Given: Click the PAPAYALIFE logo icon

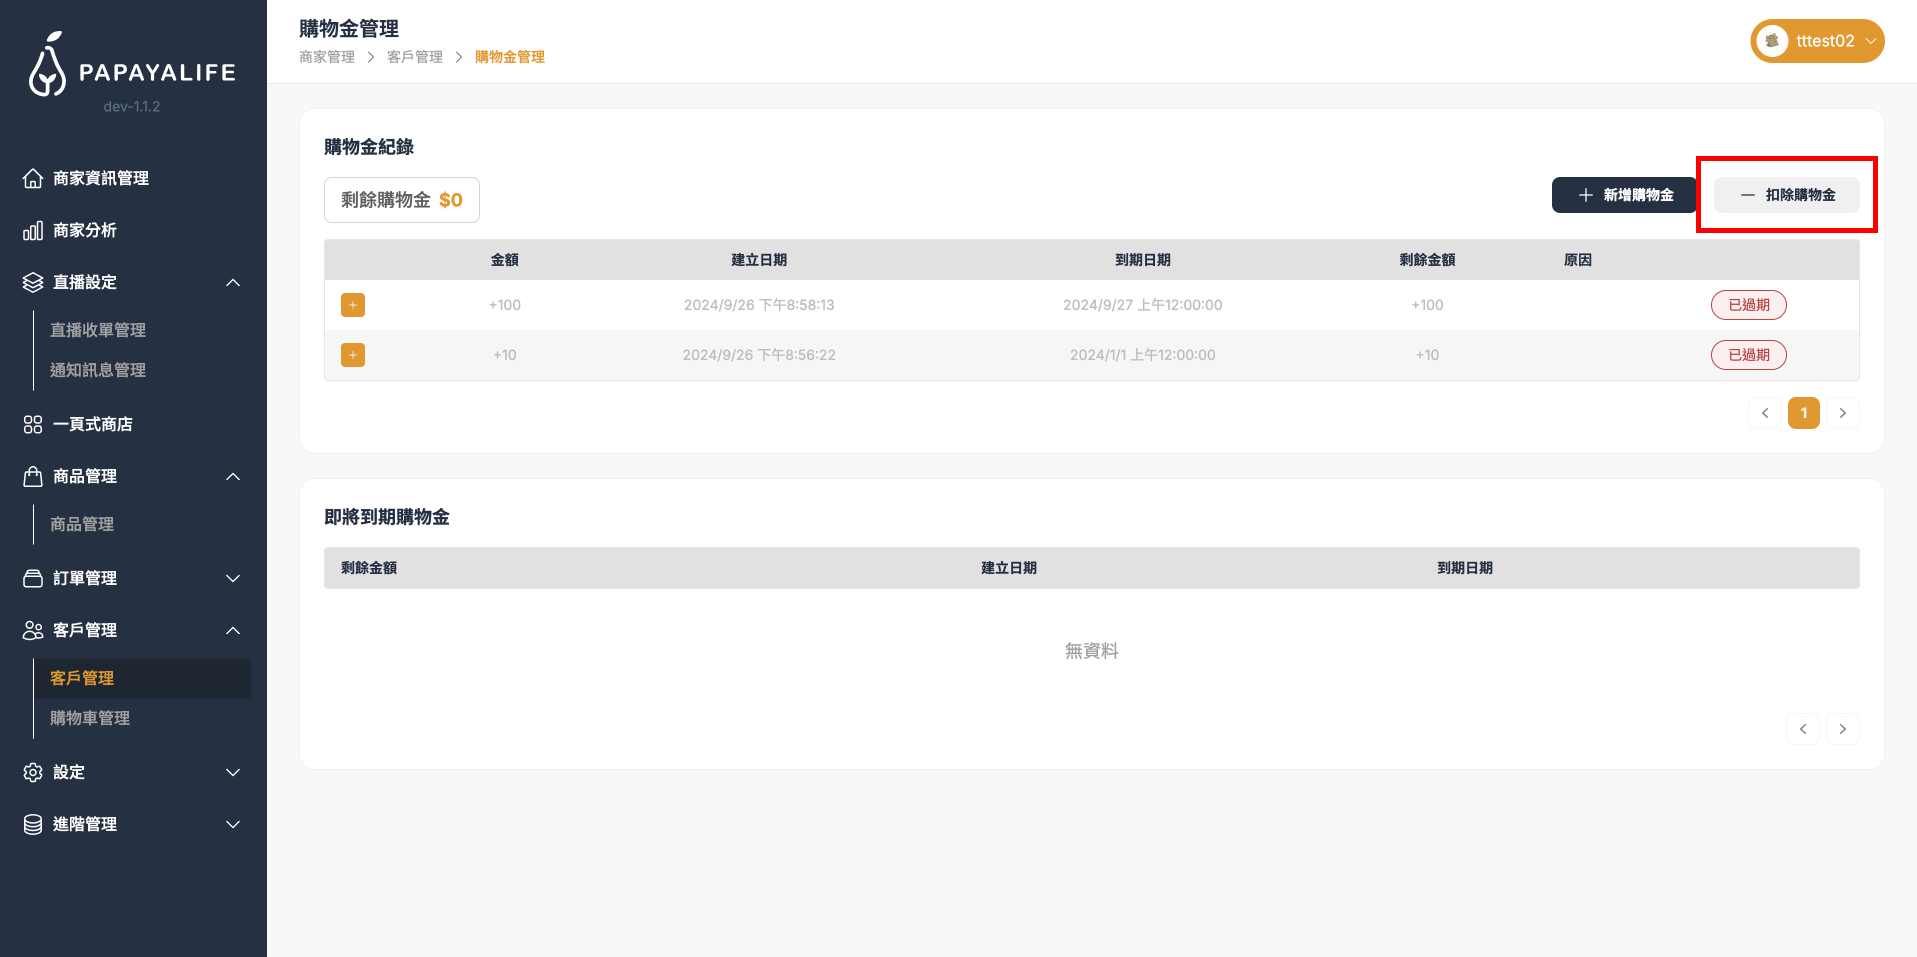Looking at the screenshot, I should click(47, 65).
